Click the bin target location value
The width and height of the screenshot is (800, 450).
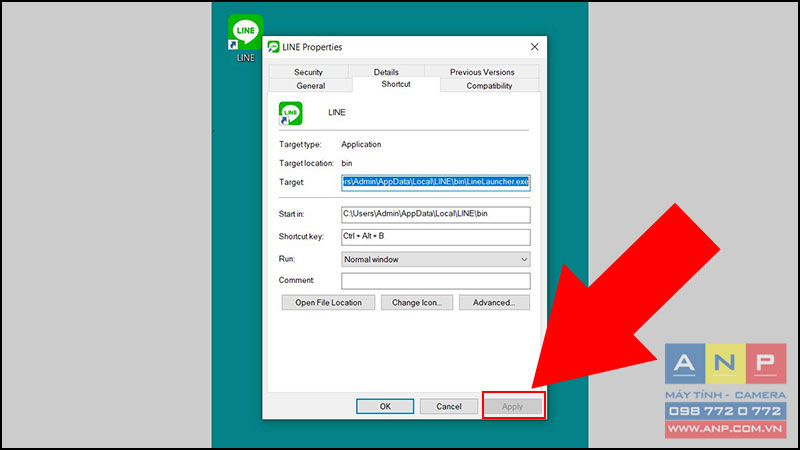[x=347, y=163]
